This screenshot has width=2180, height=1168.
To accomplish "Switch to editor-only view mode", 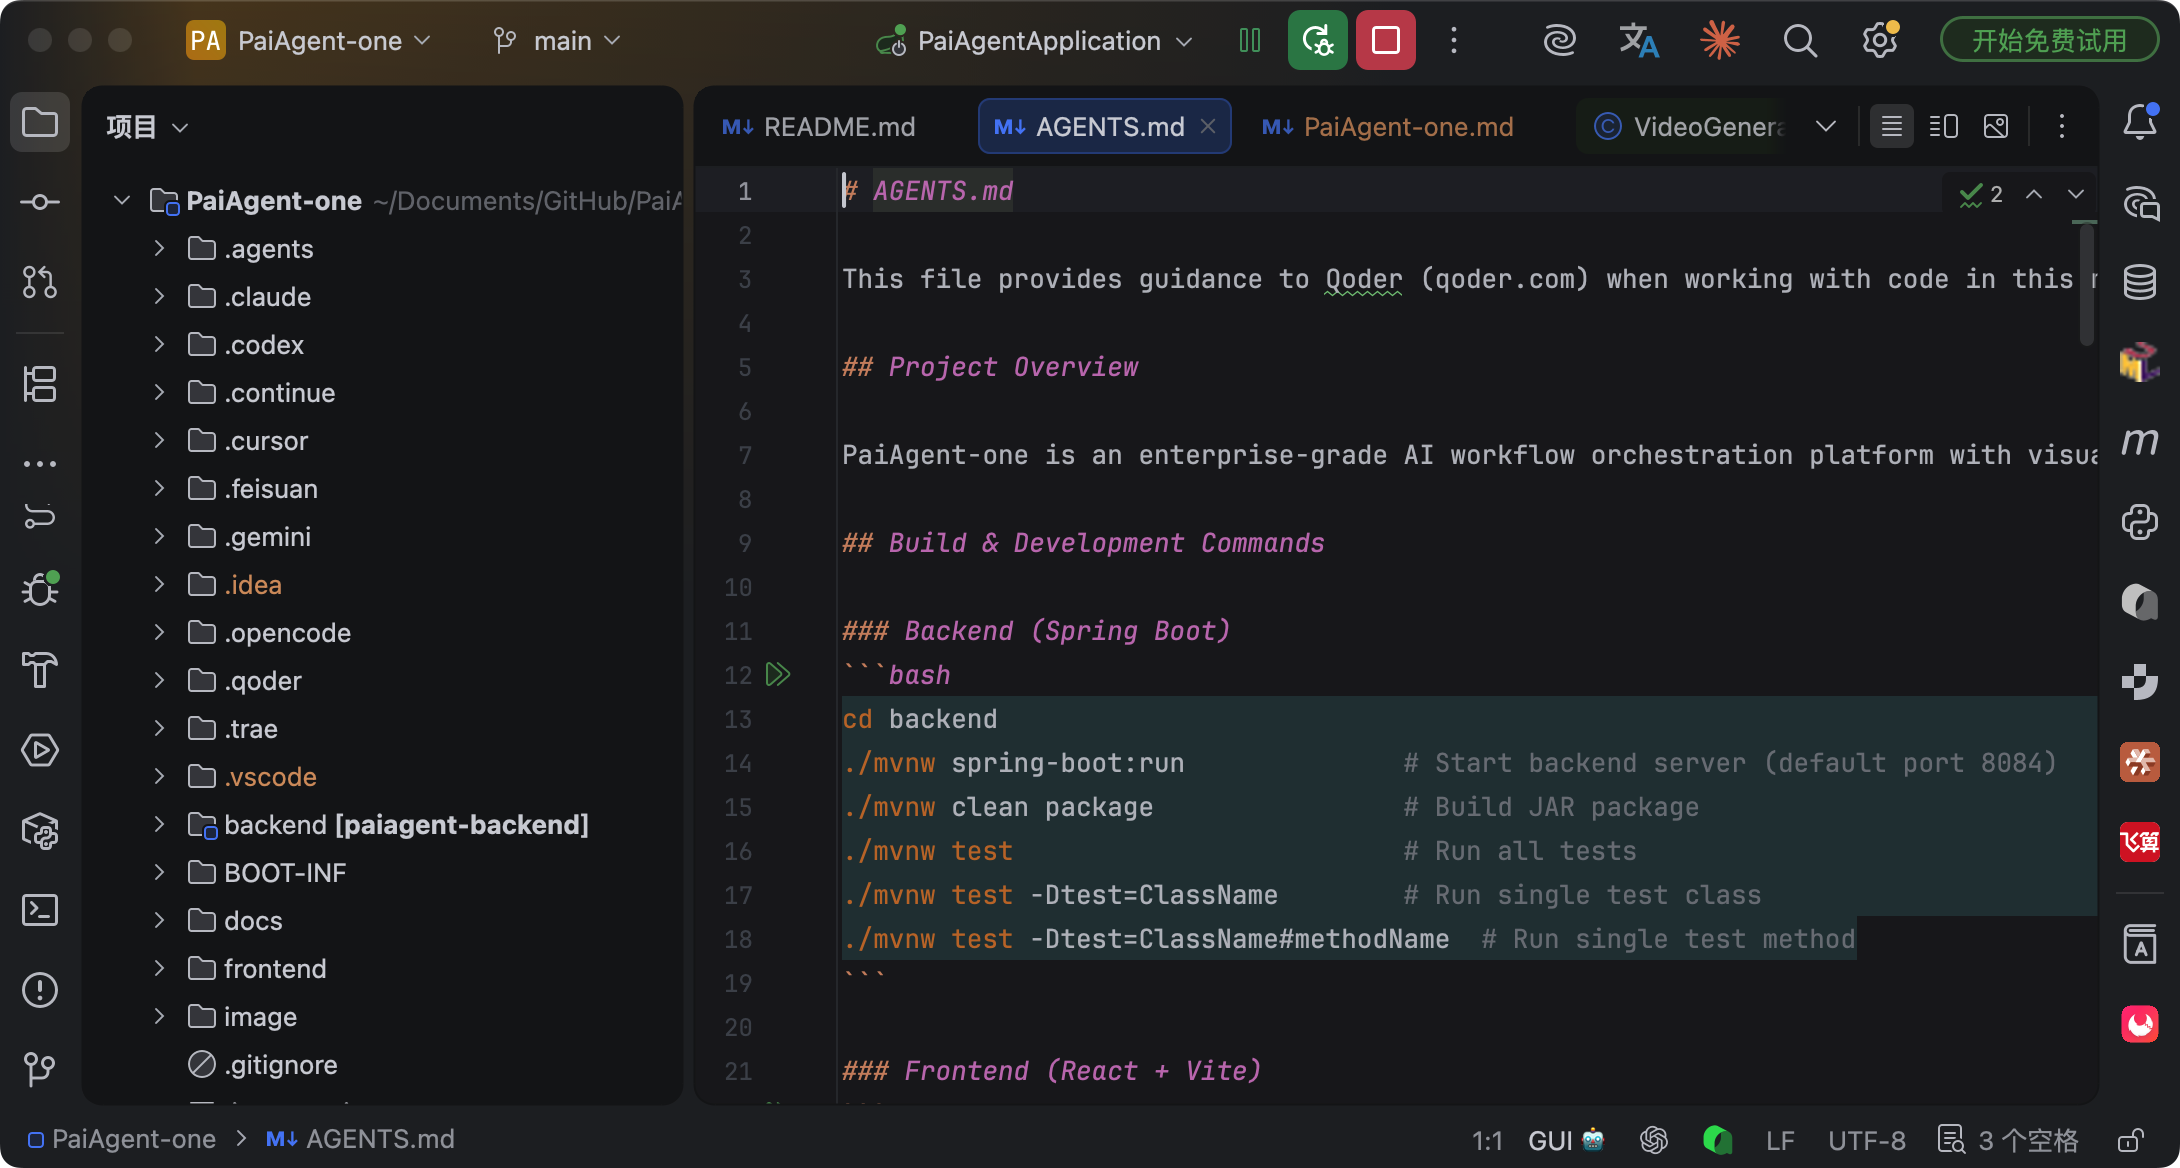I will coord(1892,127).
